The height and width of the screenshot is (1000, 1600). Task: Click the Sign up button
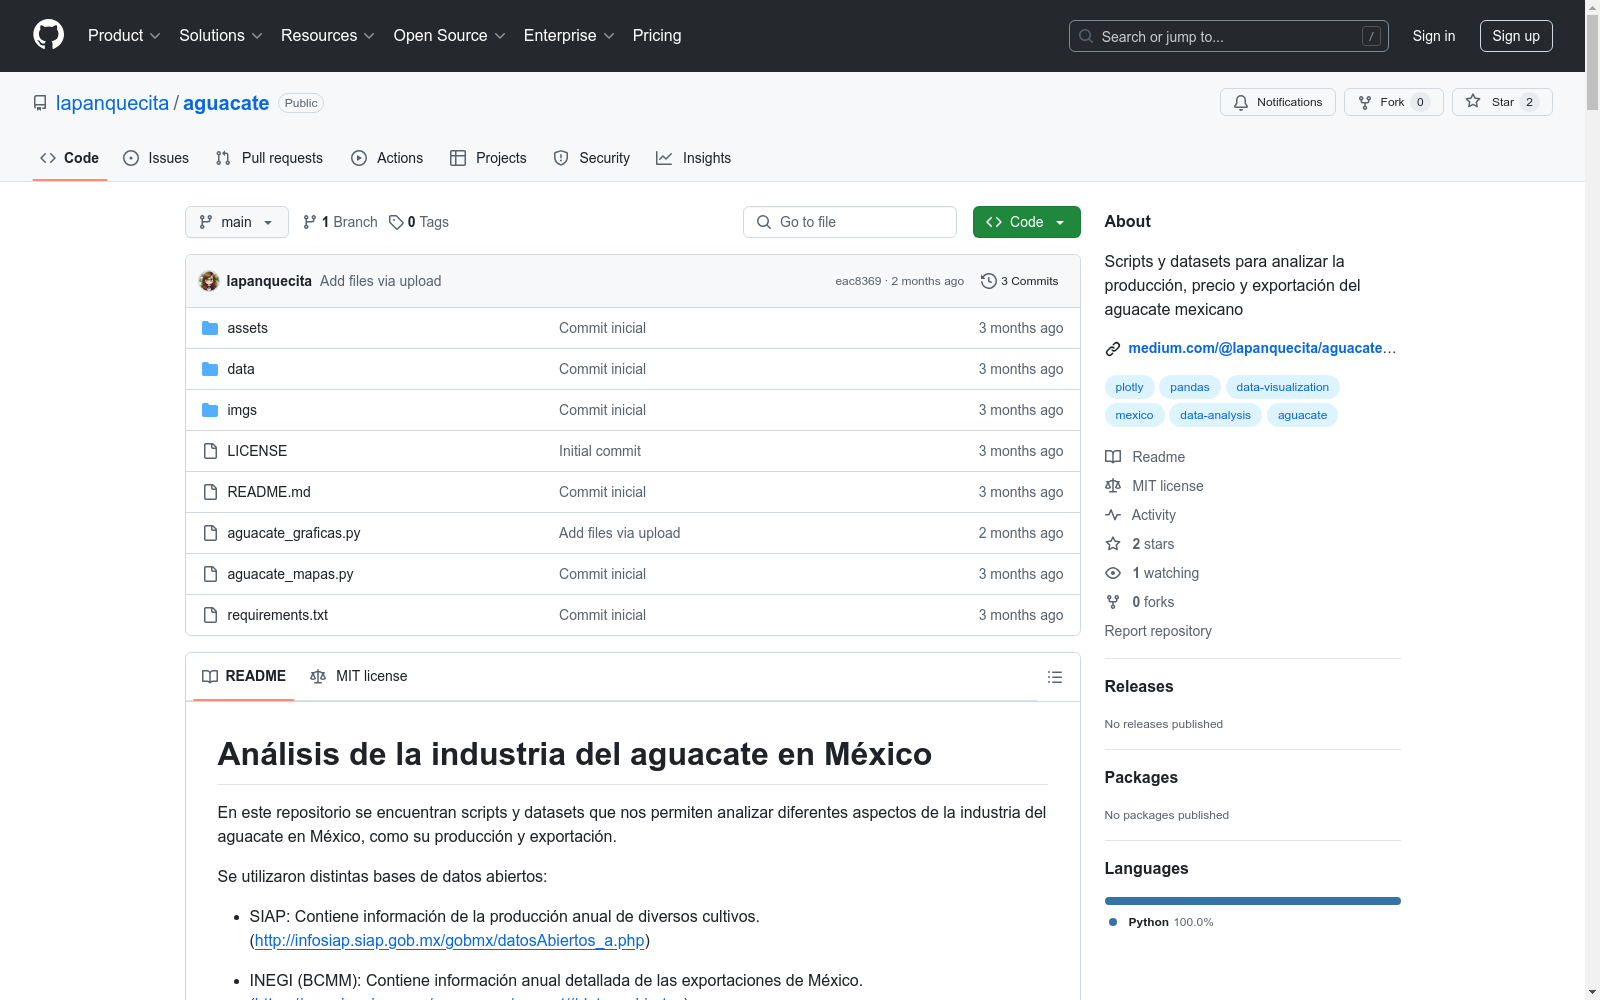point(1516,36)
